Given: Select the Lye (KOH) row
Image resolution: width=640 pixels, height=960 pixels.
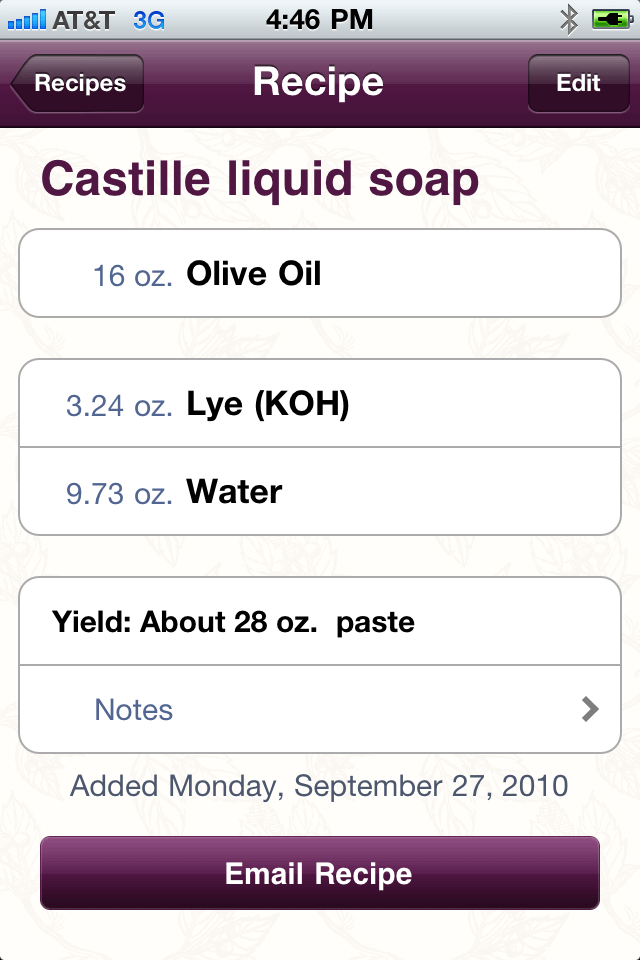Looking at the screenshot, I should pyautogui.click(x=320, y=404).
